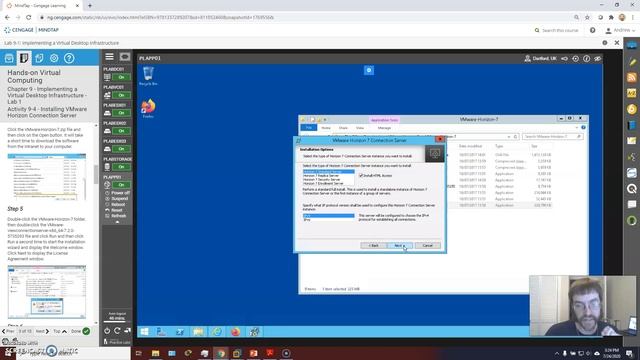Open the A-Z glossary icon in the right sidebar
The height and width of the screenshot is (360, 640).
(632, 93)
